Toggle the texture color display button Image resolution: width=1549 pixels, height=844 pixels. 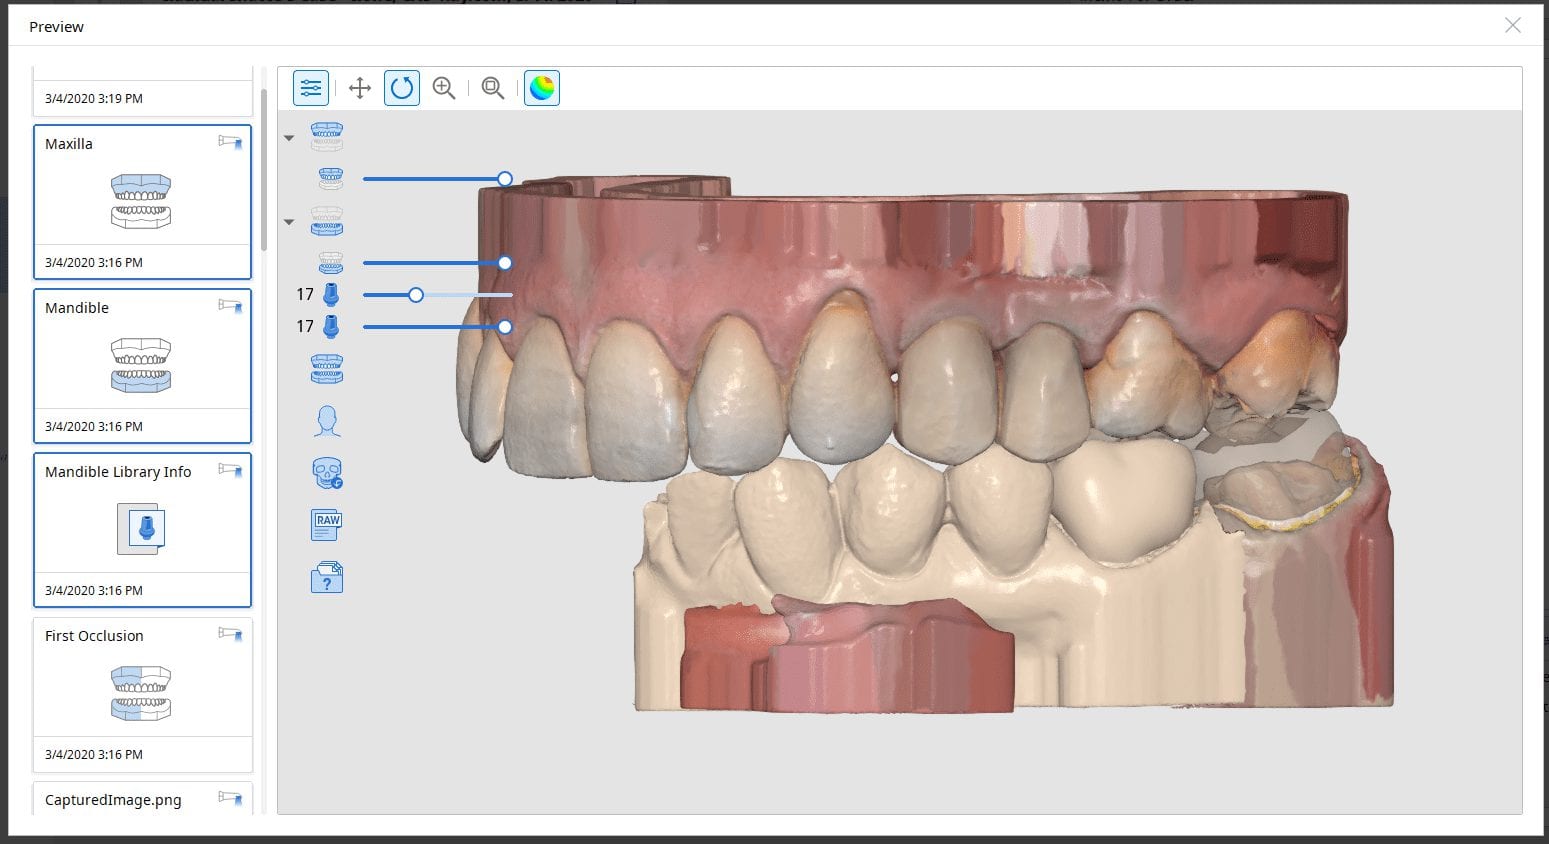coord(542,88)
